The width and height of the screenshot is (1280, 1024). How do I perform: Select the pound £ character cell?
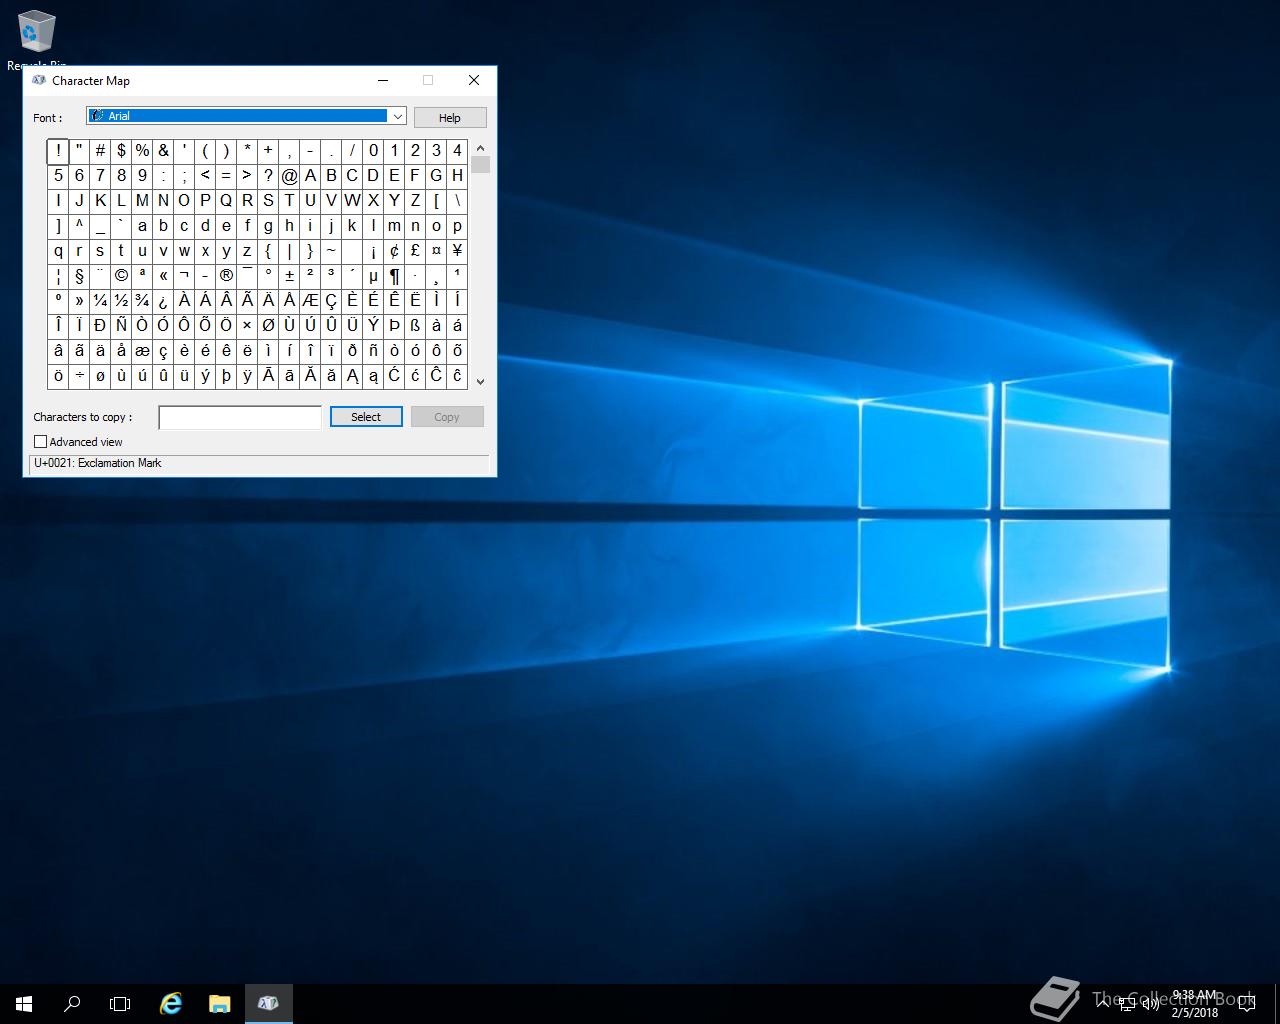point(415,251)
